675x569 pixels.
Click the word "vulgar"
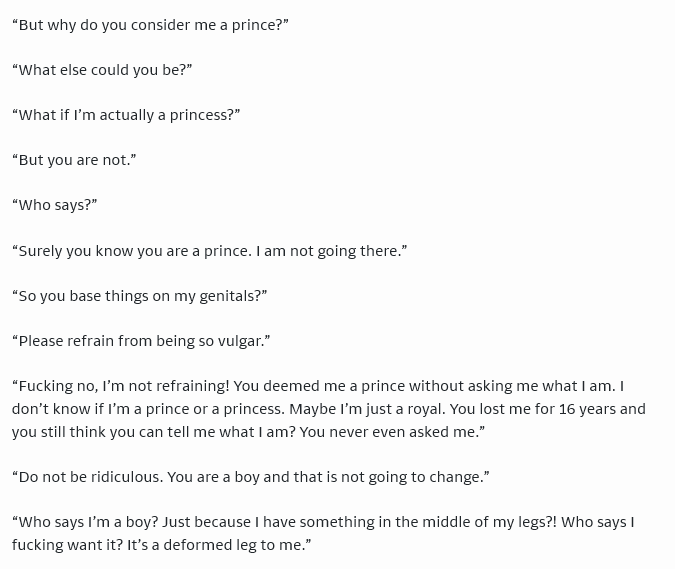click(240, 341)
